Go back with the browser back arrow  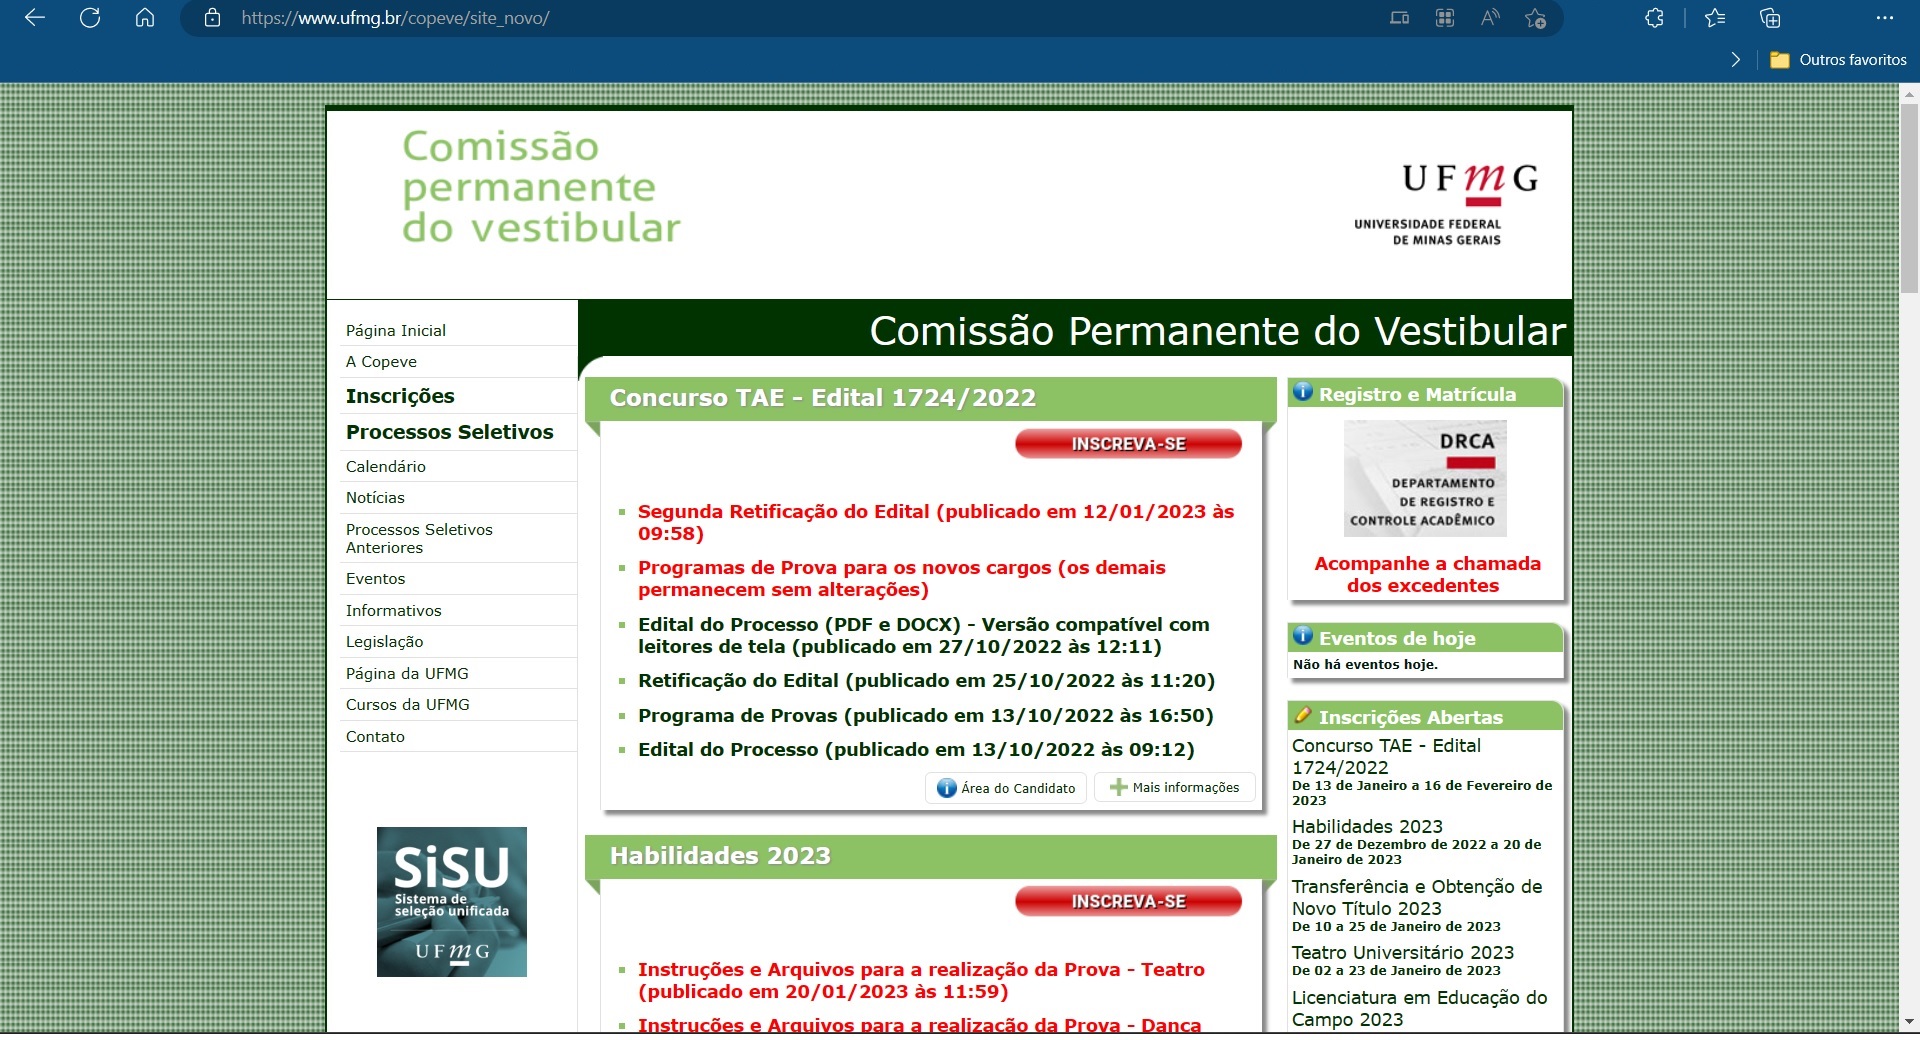[x=35, y=18]
